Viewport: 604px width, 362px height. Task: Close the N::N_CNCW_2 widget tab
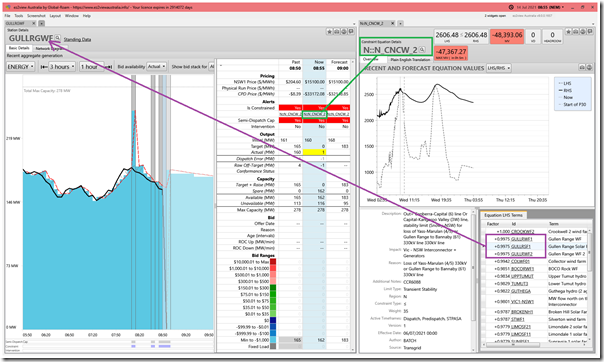(x=393, y=23)
